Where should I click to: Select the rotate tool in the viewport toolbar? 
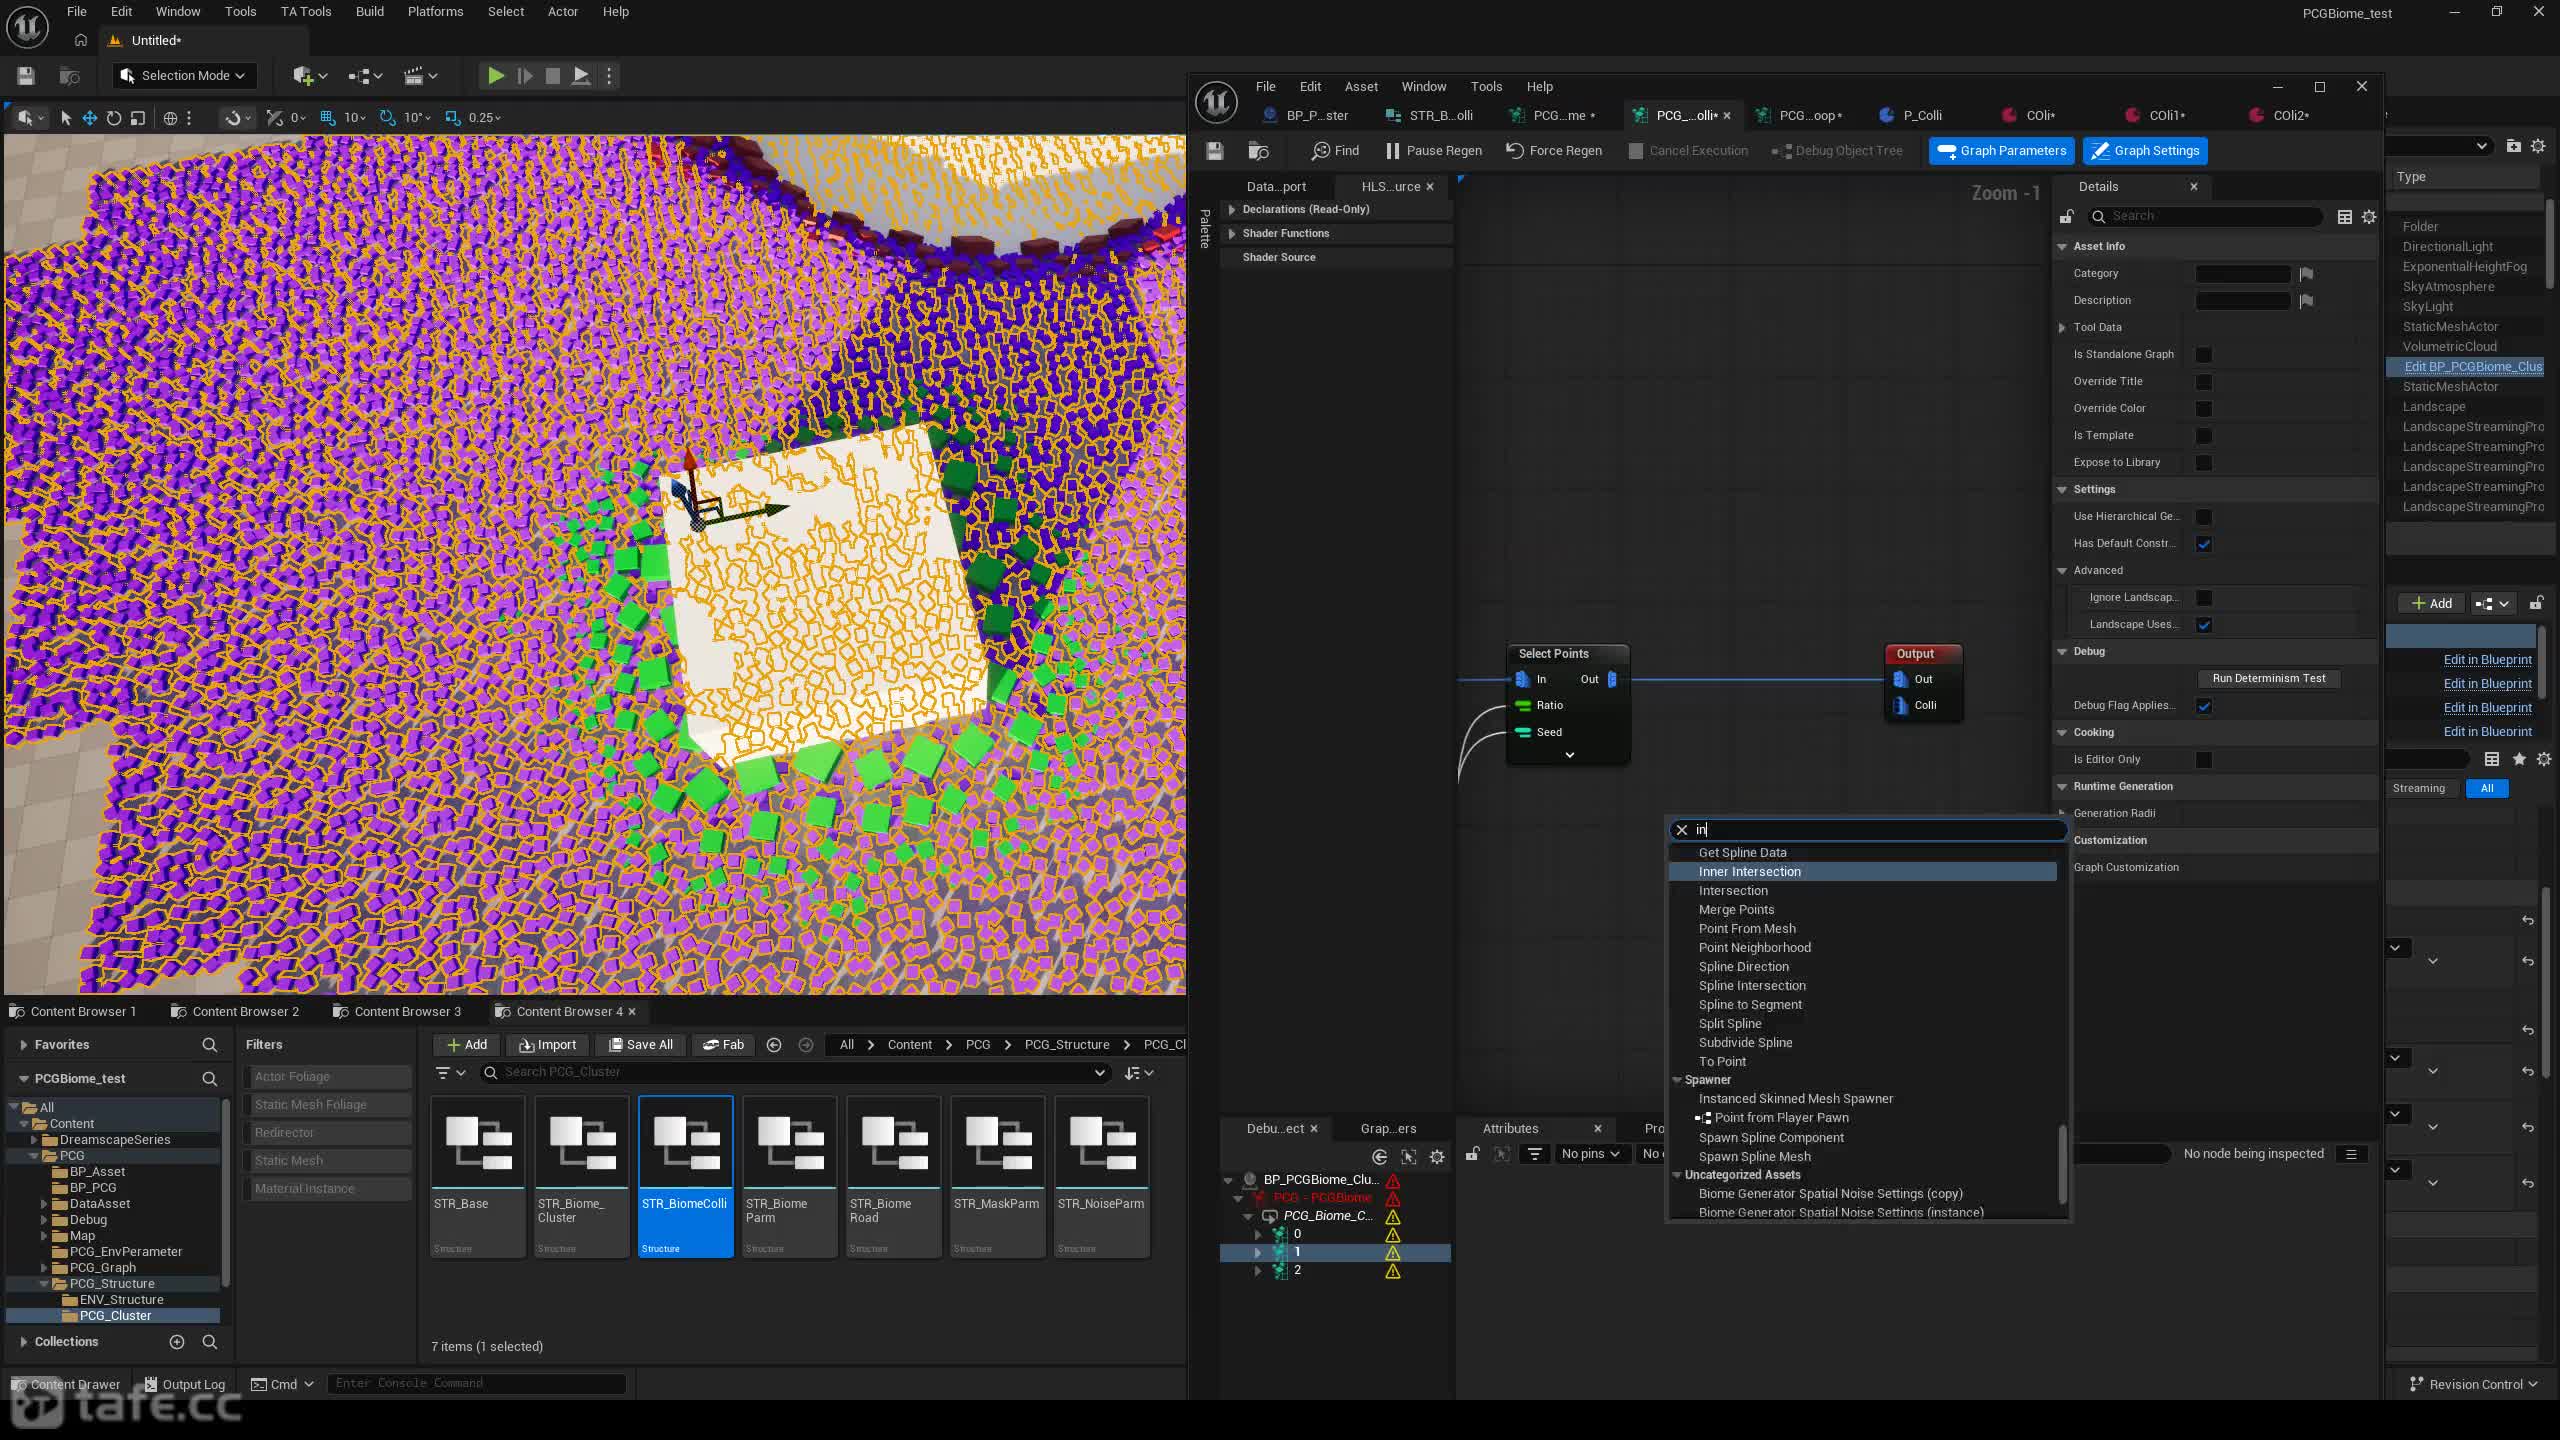114,118
